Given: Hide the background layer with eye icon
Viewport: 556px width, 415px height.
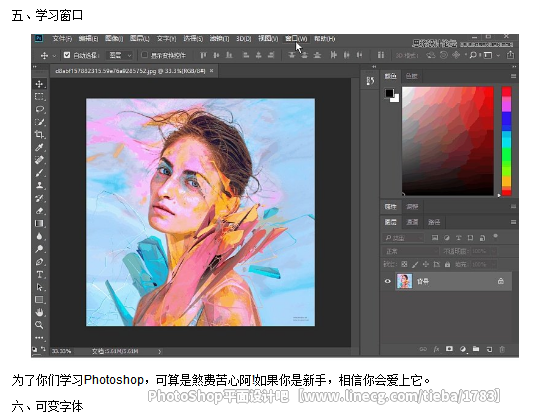Looking at the screenshot, I should [388, 281].
